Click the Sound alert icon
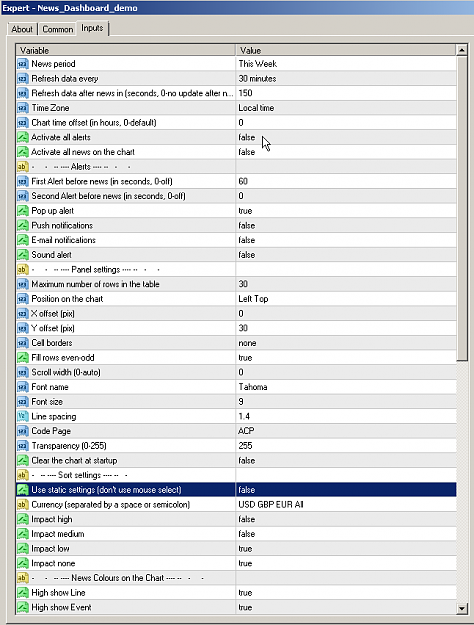Viewport: 474px width, 625px height. point(23,255)
